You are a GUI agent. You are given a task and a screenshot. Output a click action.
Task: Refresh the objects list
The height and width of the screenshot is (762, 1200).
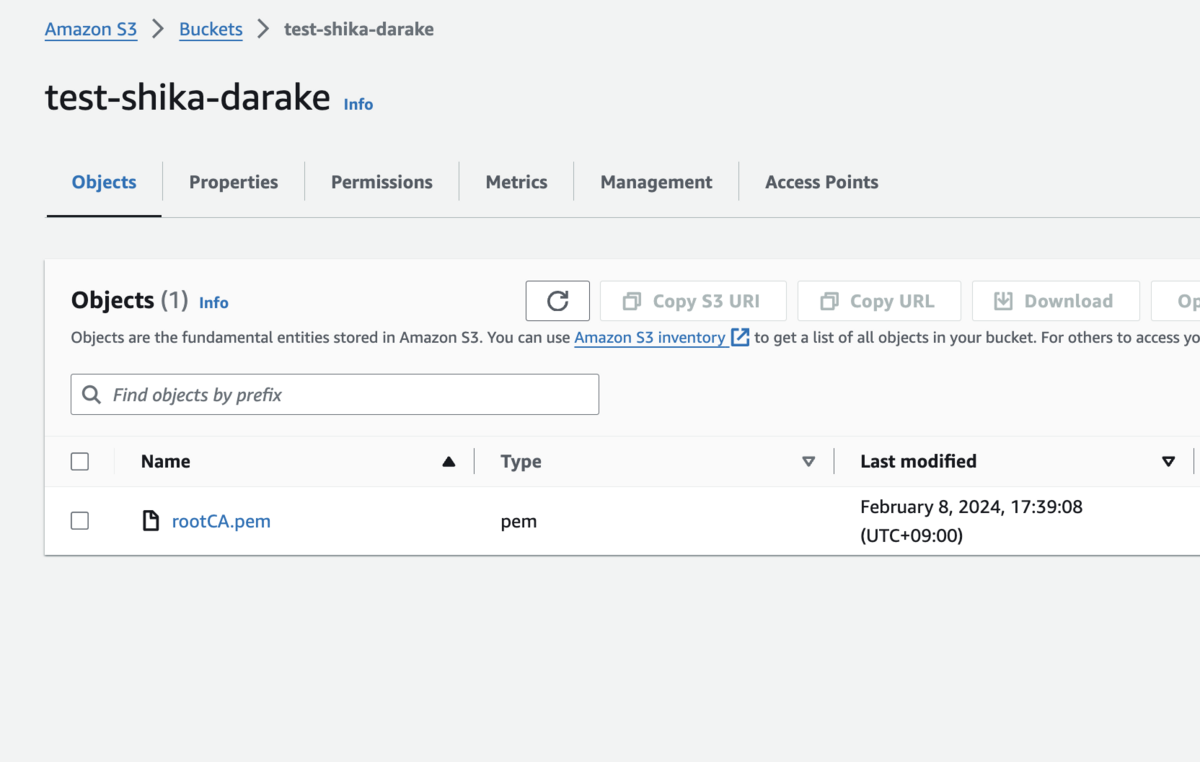click(x=558, y=301)
